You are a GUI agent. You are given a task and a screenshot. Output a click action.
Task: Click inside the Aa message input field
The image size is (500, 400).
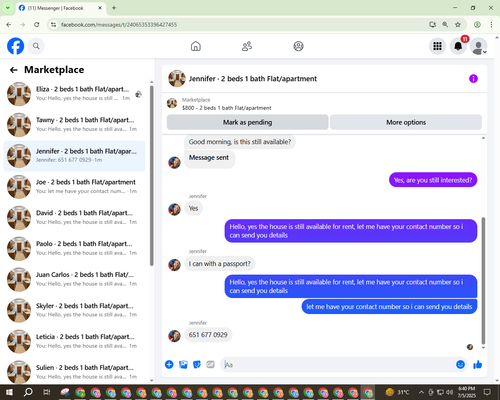[x=337, y=365]
